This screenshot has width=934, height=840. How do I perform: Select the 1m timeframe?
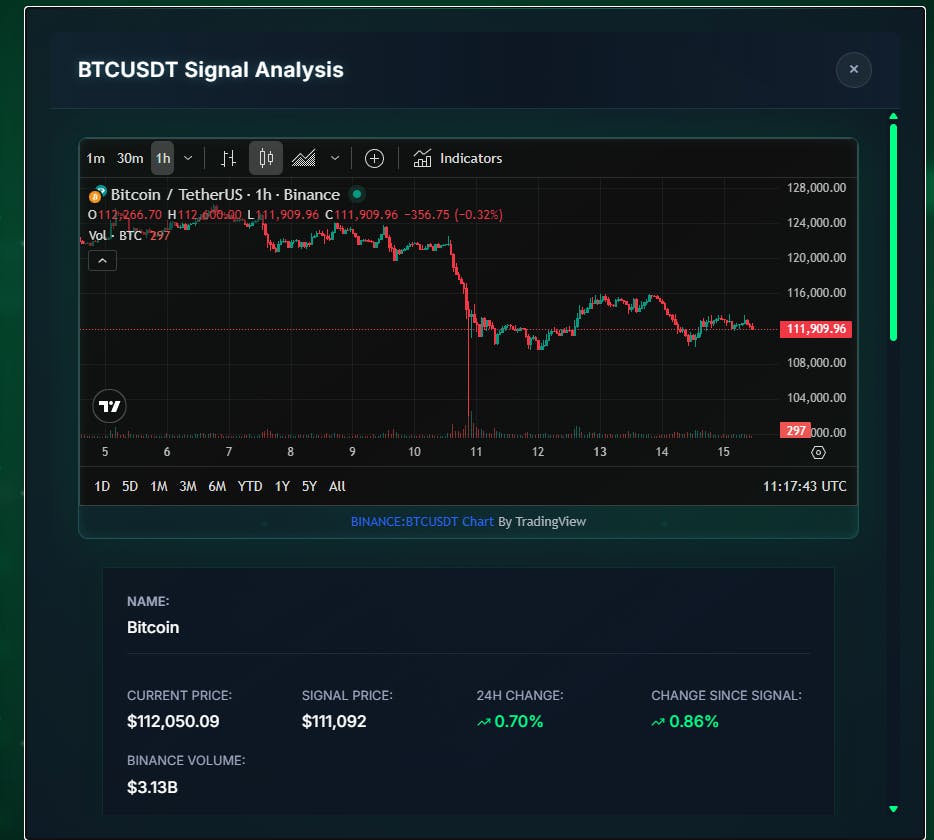[x=95, y=158]
